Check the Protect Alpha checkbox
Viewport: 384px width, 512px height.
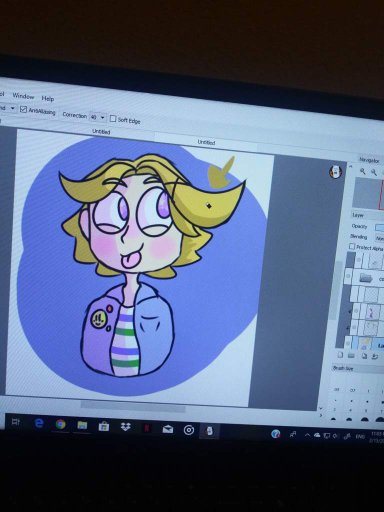click(352, 246)
